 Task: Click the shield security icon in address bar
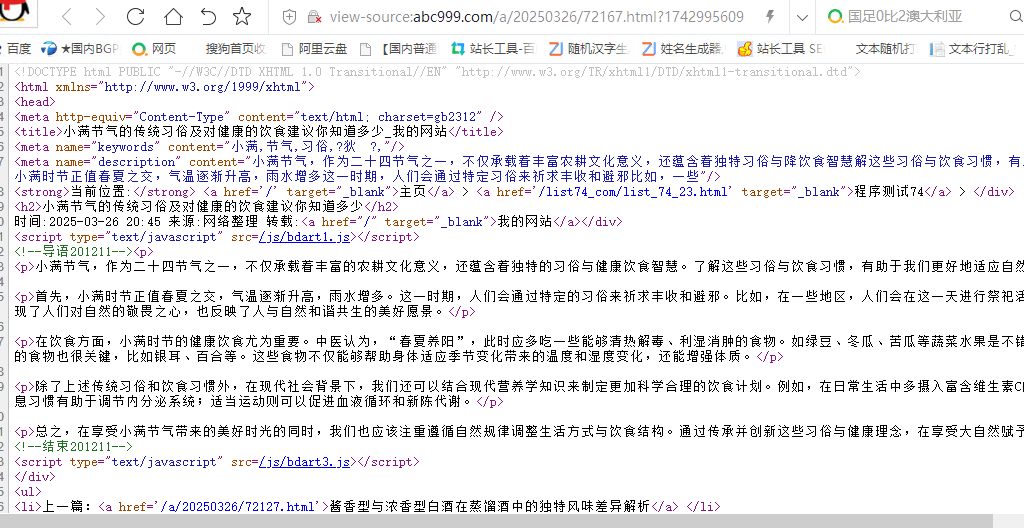click(x=291, y=17)
